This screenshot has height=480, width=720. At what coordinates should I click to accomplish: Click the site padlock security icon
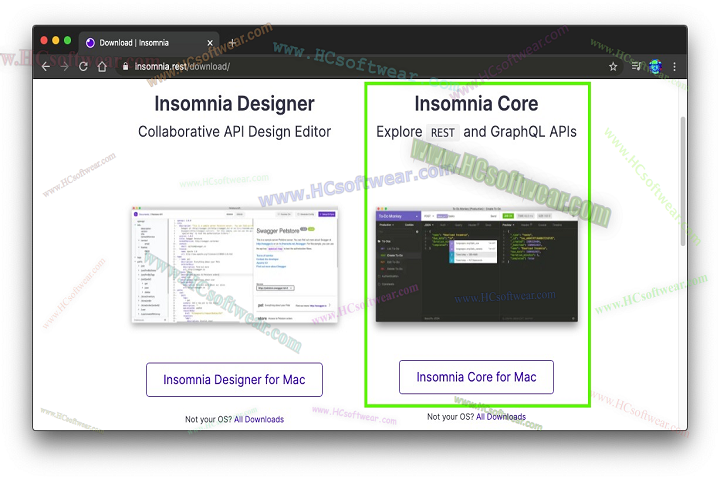[125, 67]
